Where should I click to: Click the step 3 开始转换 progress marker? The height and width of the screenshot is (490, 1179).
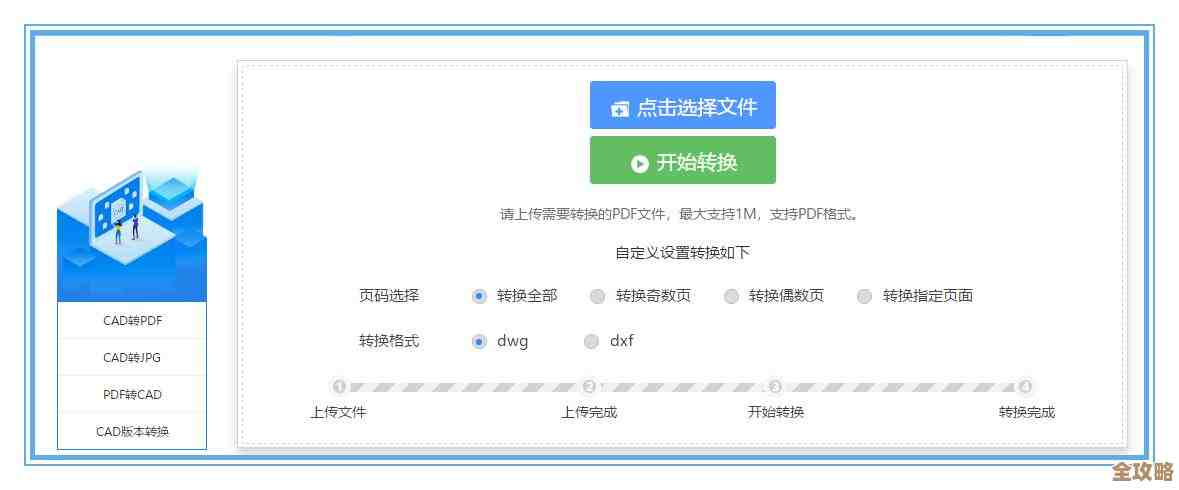coord(775,387)
